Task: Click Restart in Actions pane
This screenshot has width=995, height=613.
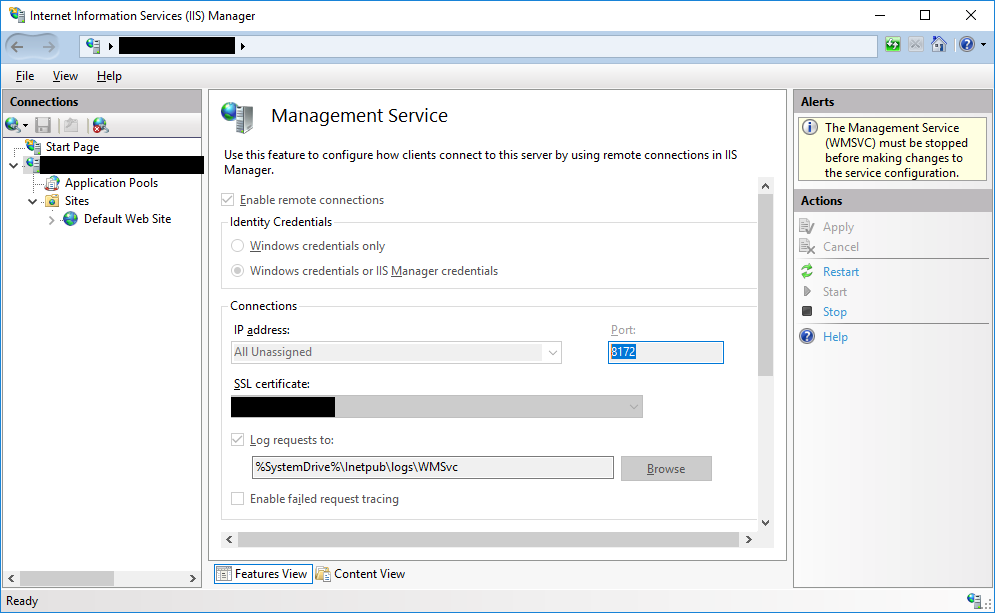Action: pos(841,272)
